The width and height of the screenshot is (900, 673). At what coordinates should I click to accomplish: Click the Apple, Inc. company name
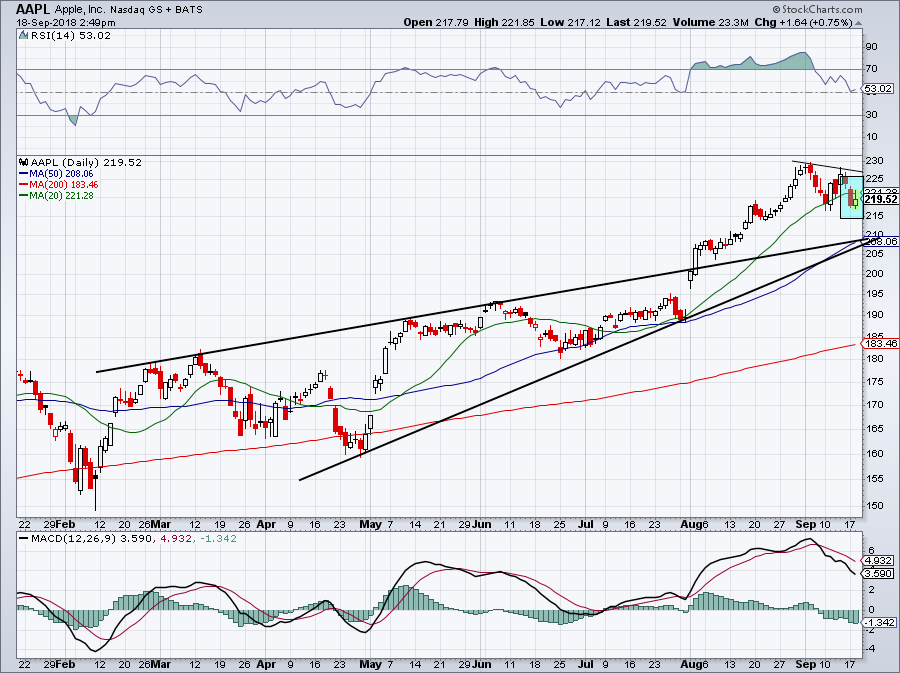click(80, 10)
